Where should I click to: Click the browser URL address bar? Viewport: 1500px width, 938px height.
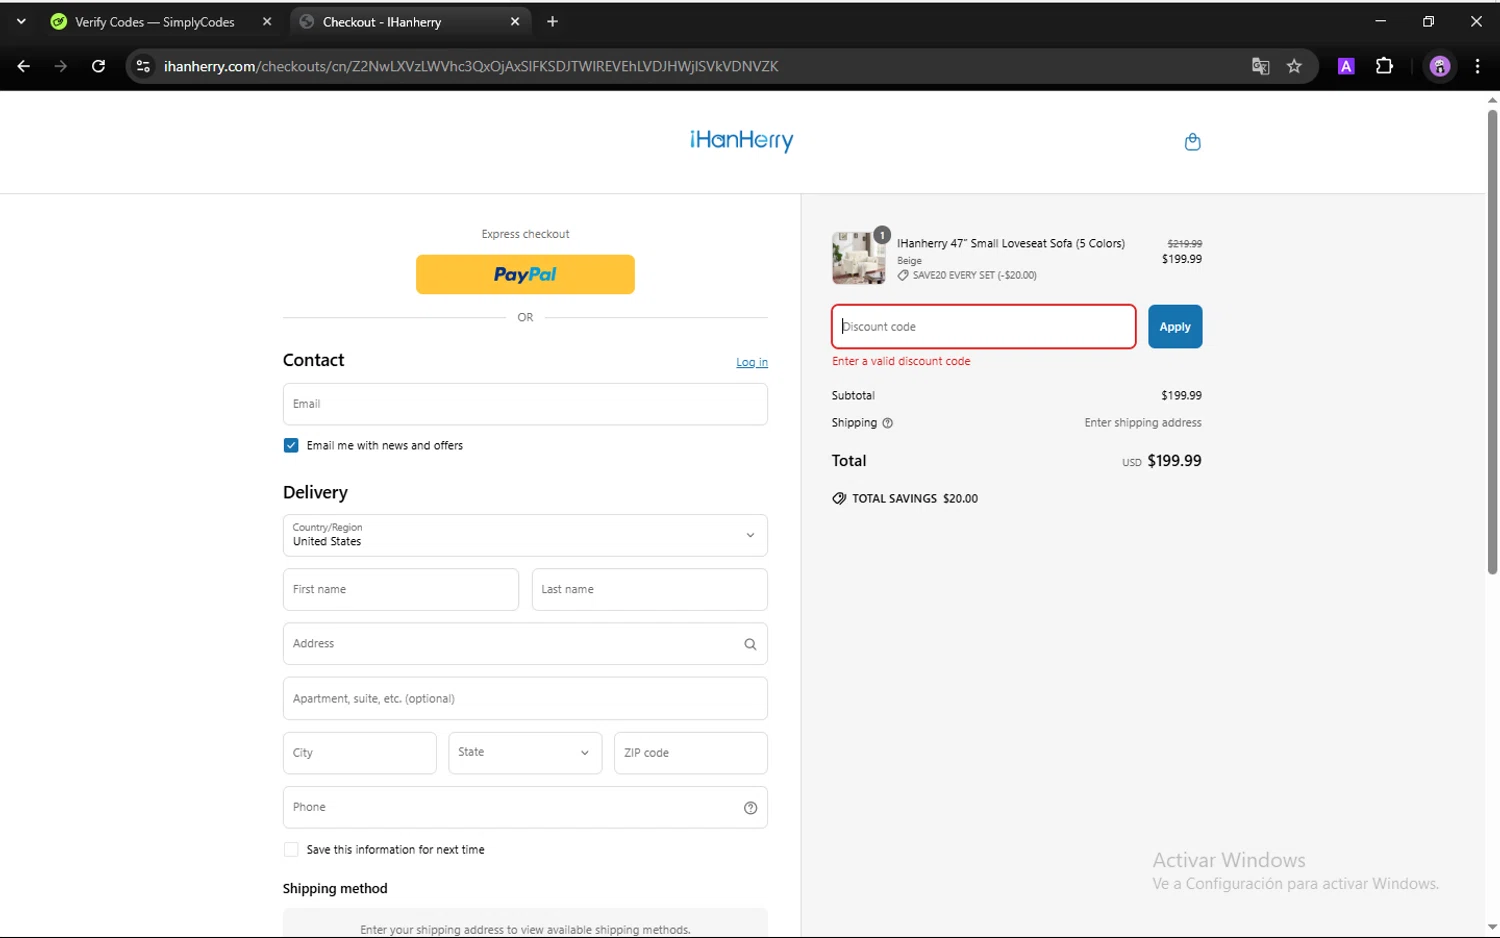point(700,66)
